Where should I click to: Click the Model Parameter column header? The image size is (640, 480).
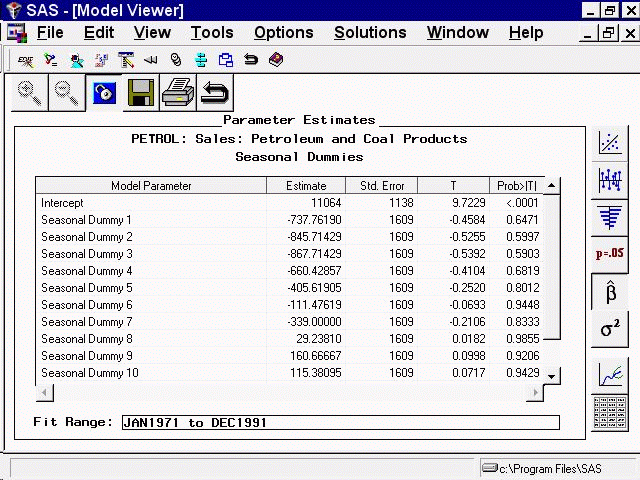(151, 186)
